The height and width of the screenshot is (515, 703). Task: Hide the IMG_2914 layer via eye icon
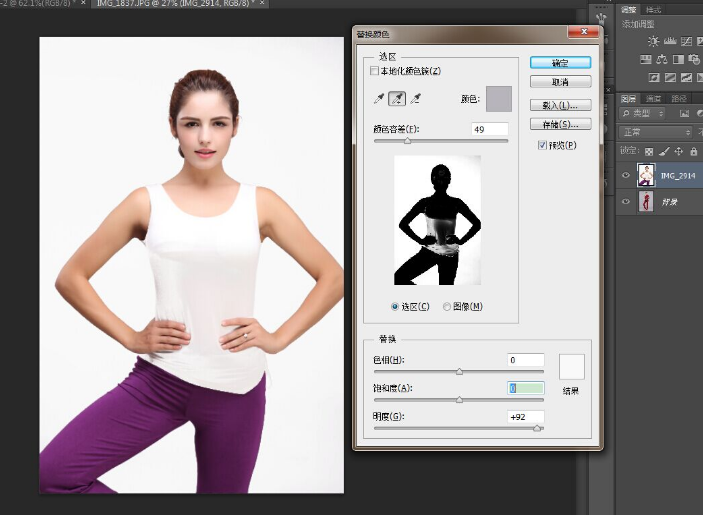click(627, 175)
